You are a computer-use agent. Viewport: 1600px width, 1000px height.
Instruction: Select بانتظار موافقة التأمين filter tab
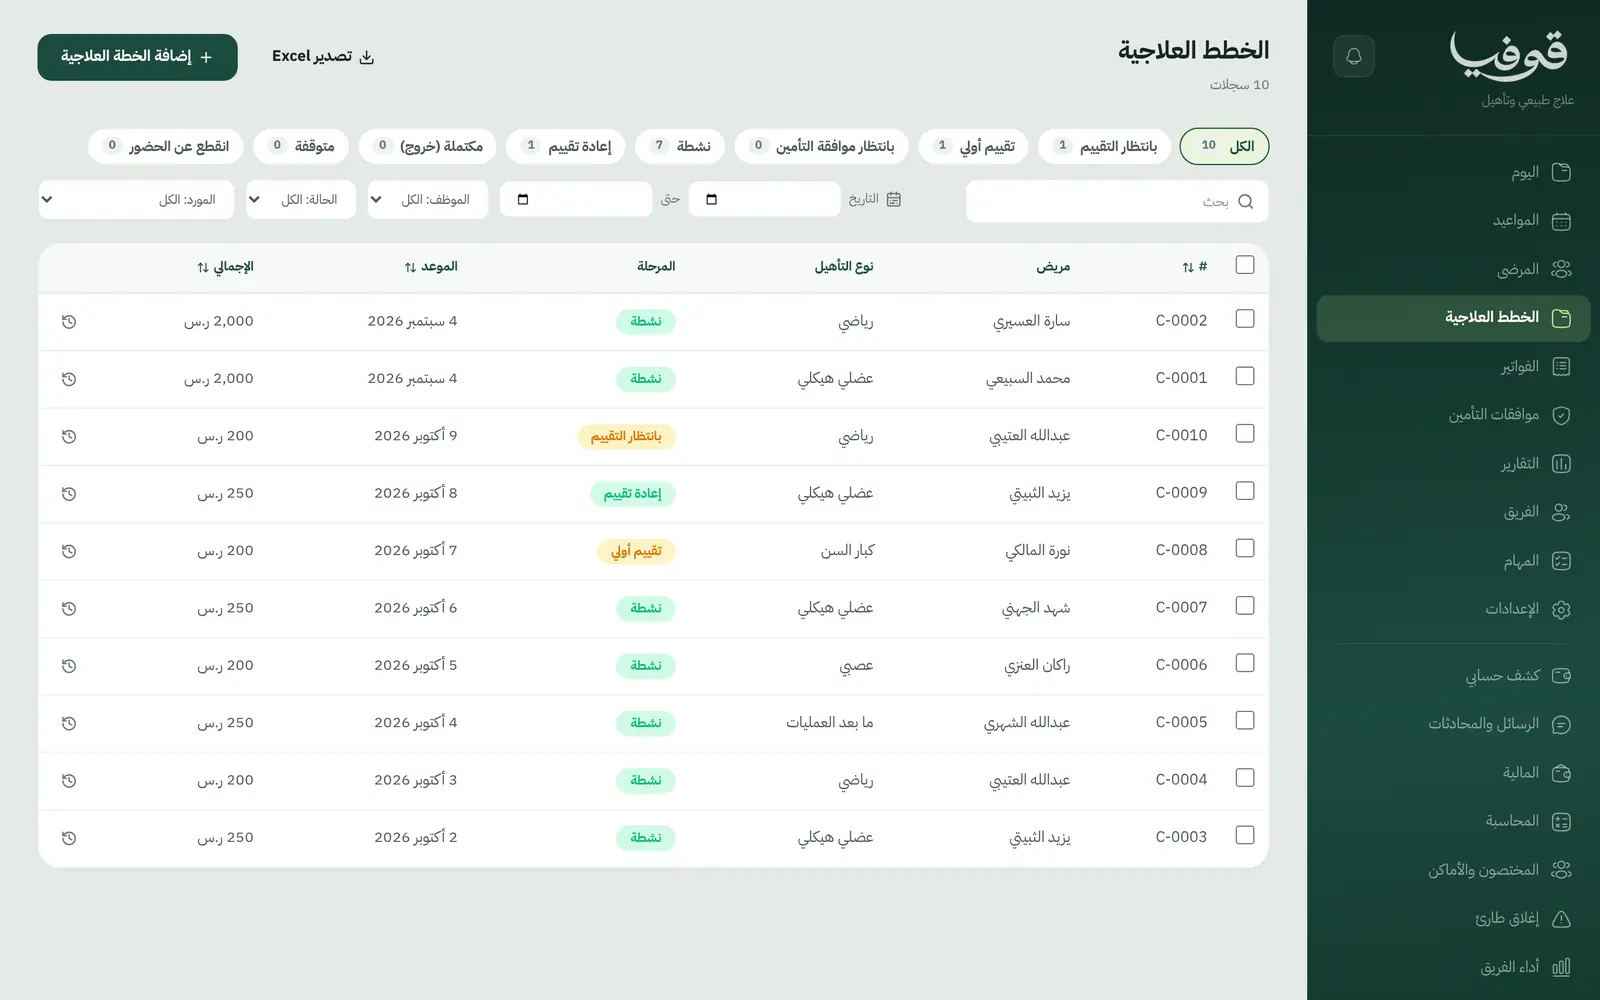[x=822, y=146]
